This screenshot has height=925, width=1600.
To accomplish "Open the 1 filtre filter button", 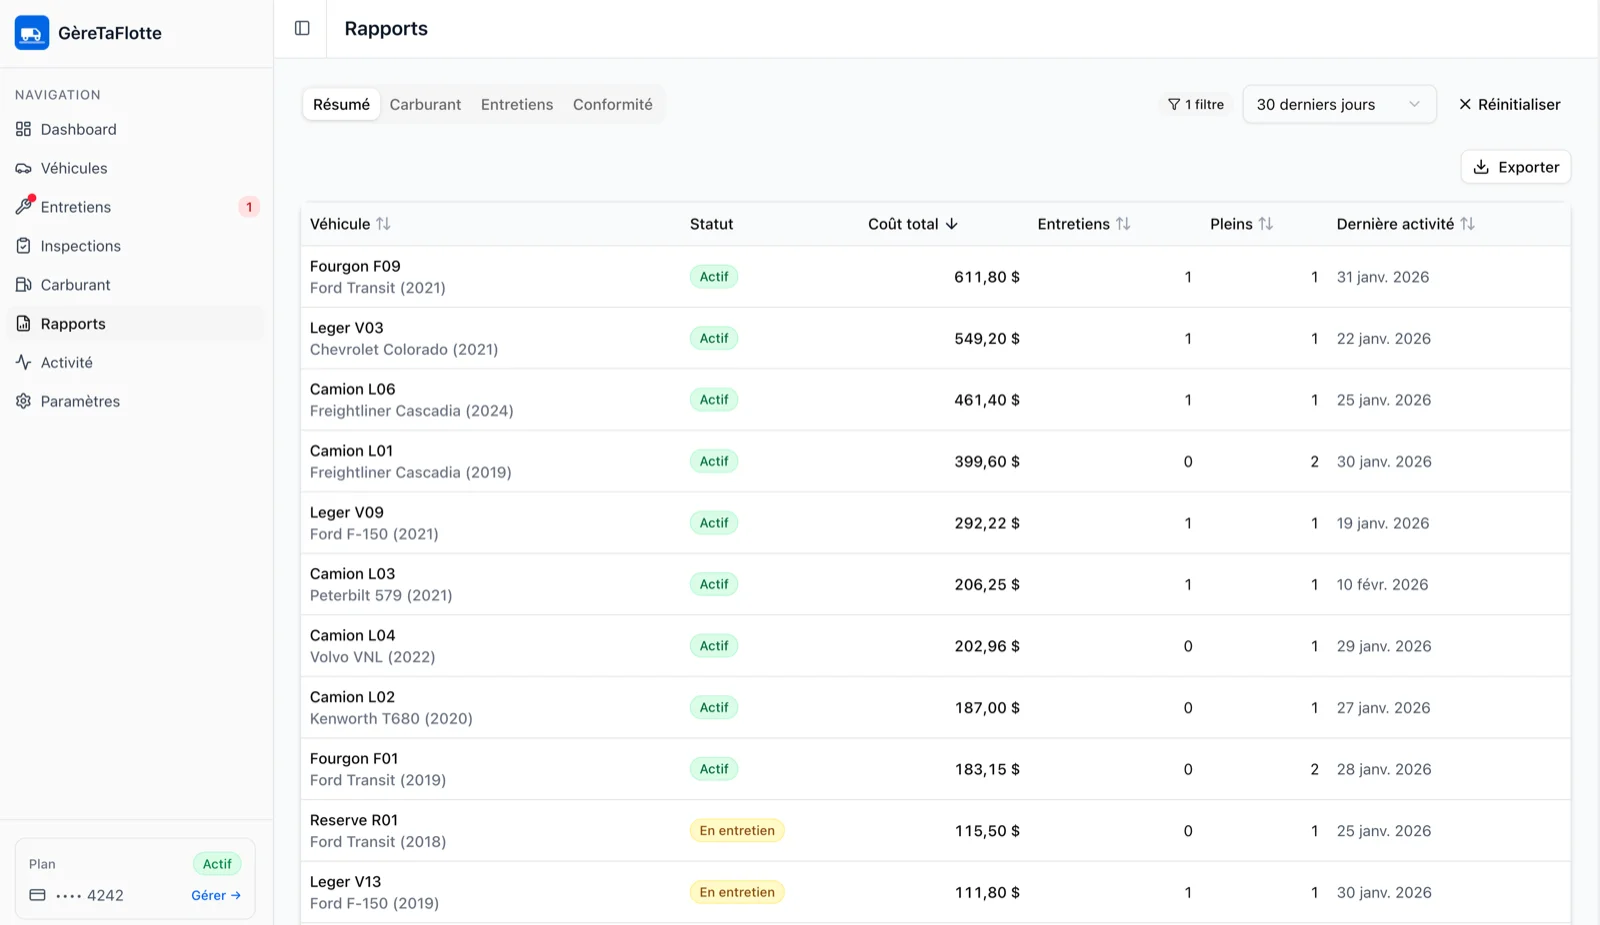I will click(x=1196, y=104).
